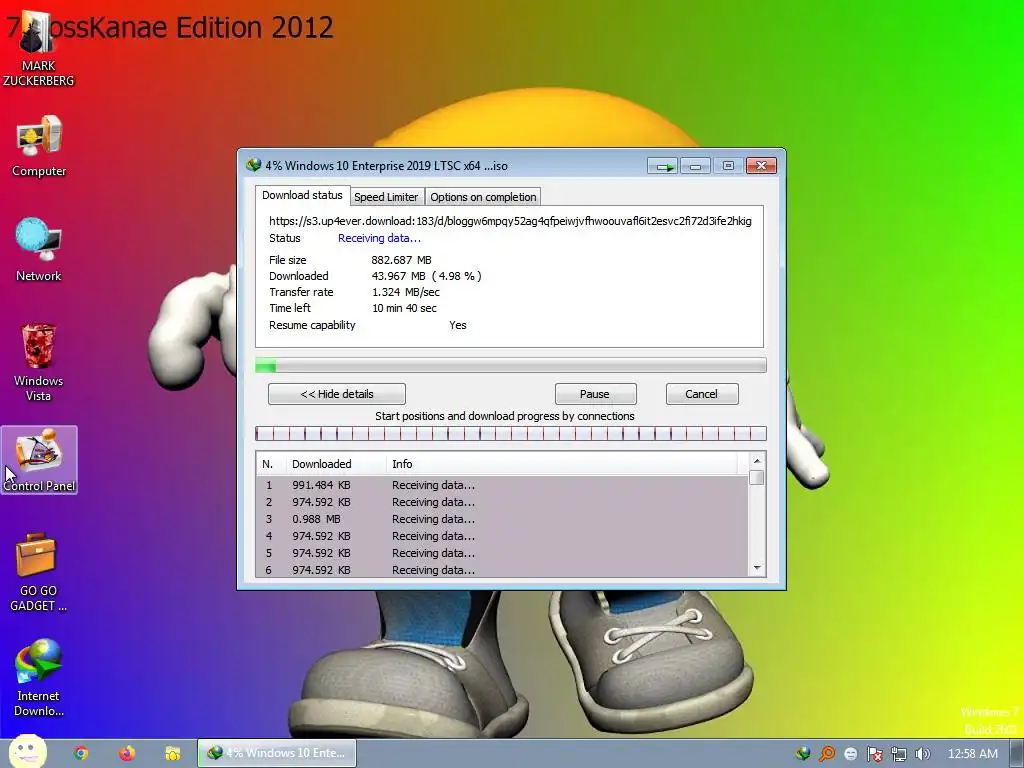Click the connections progress segment bar
This screenshot has width=1024, height=768.
click(x=511, y=434)
